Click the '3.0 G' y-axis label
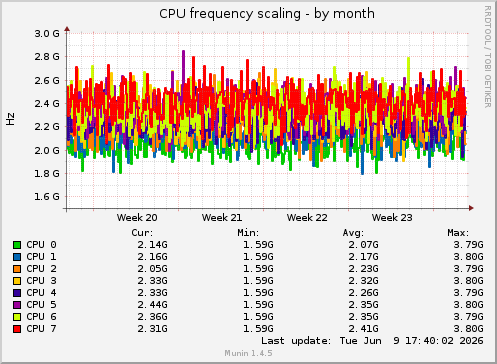497x364 pixels. pyautogui.click(x=47, y=34)
